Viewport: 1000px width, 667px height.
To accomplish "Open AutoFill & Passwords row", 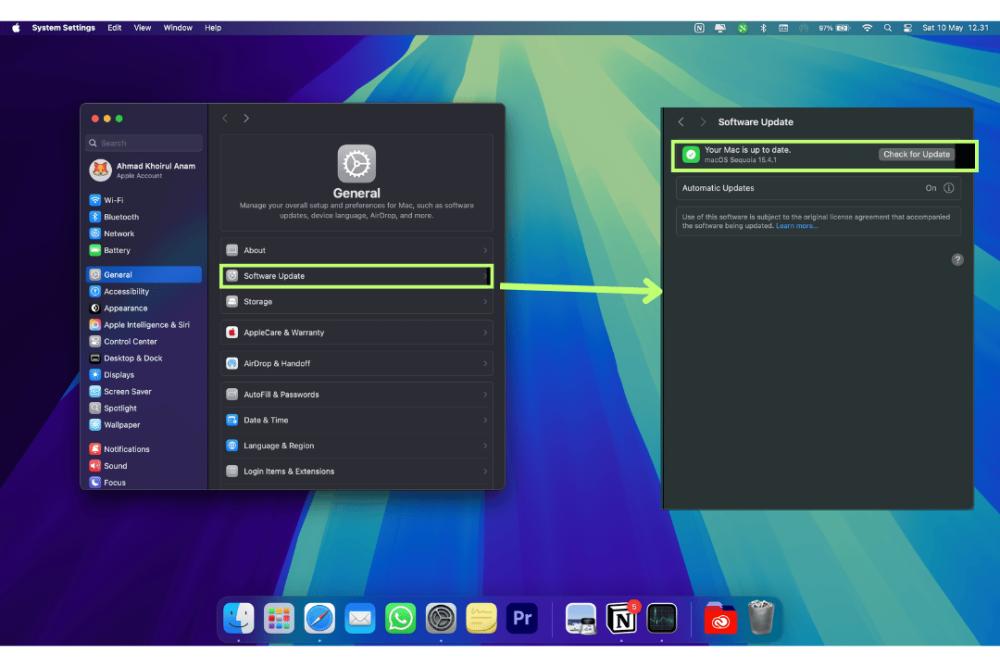I will tap(357, 395).
